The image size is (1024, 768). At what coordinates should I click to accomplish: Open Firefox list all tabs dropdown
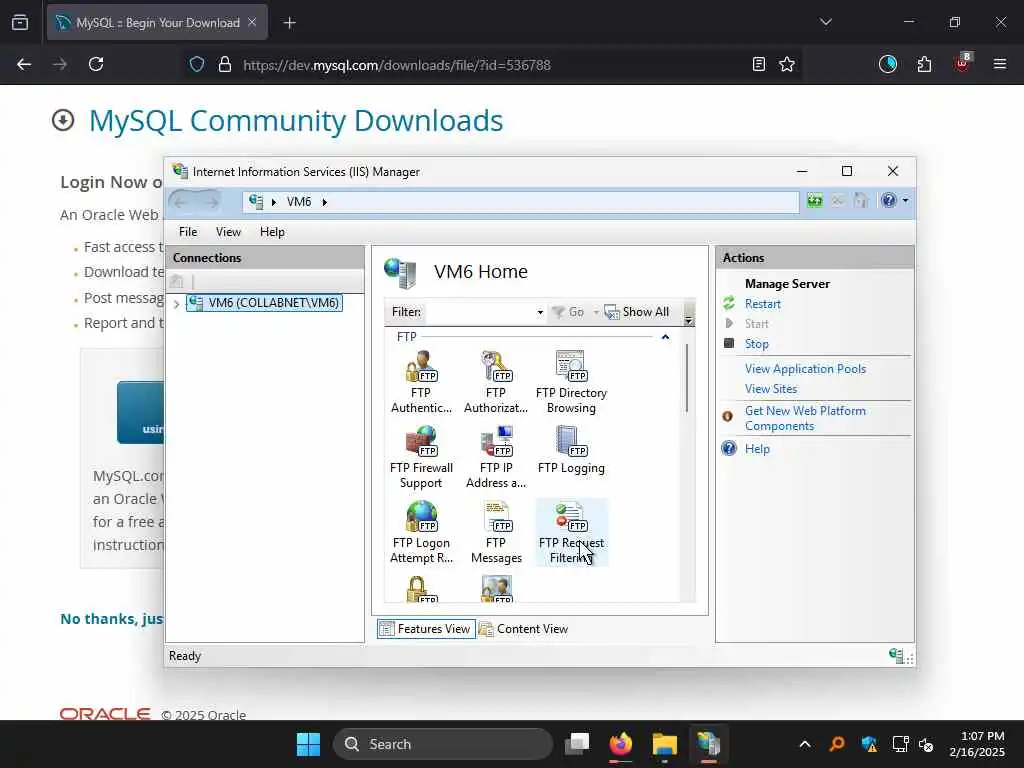[x=825, y=22]
